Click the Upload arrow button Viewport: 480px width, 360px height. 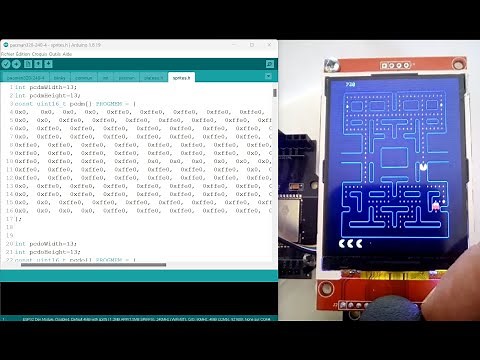coord(16,64)
